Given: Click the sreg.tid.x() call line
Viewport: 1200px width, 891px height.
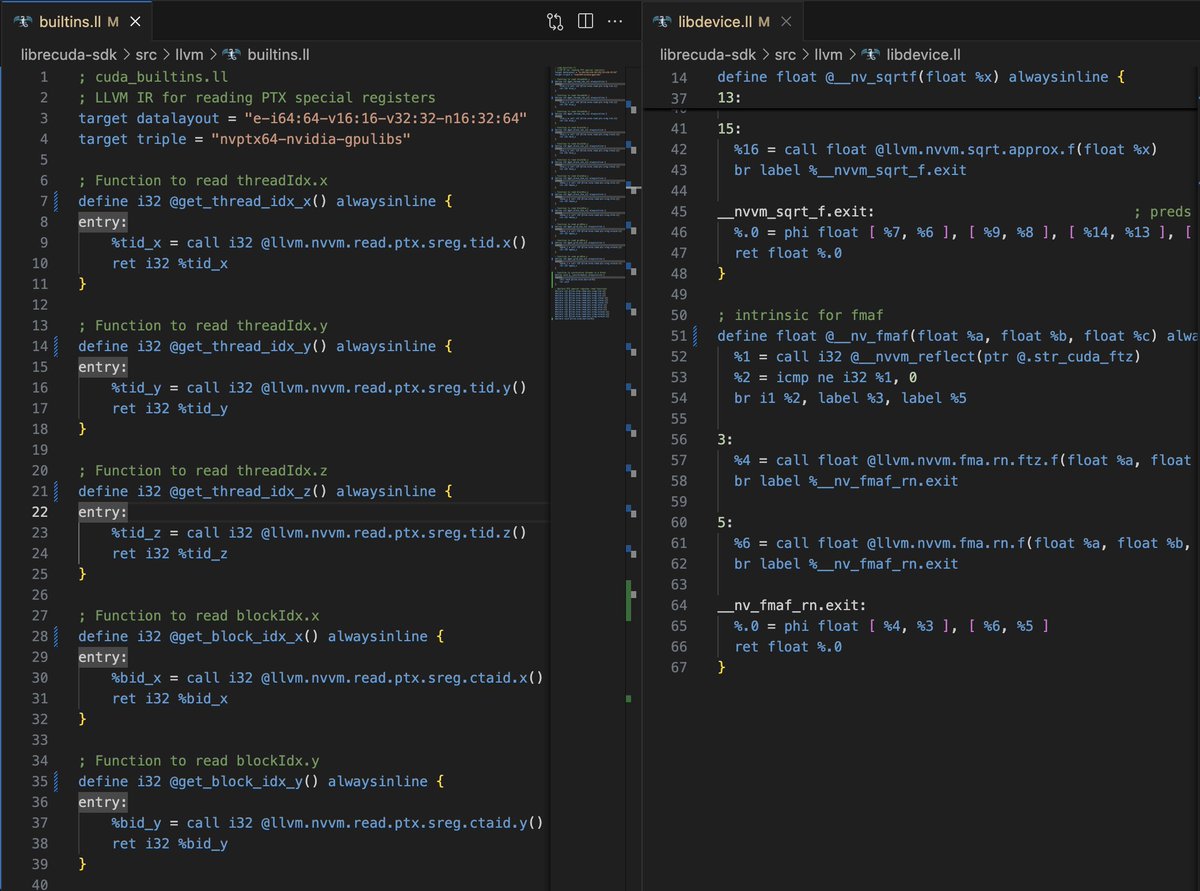Looking at the screenshot, I should (319, 243).
